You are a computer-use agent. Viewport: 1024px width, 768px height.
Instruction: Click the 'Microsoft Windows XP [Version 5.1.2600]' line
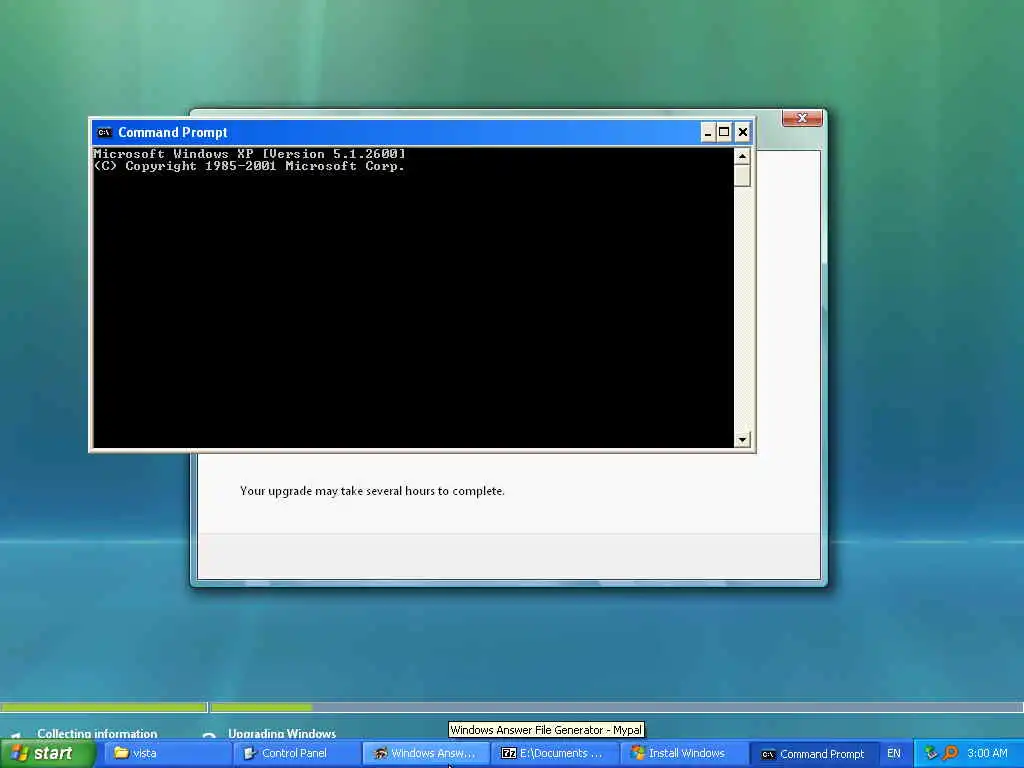pyautogui.click(x=249, y=154)
